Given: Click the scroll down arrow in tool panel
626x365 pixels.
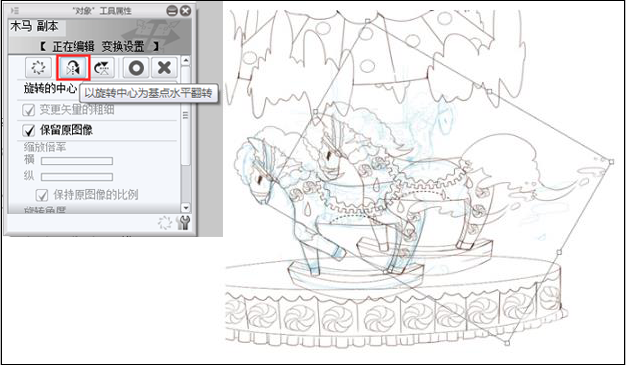Looking at the screenshot, I should 186,208.
